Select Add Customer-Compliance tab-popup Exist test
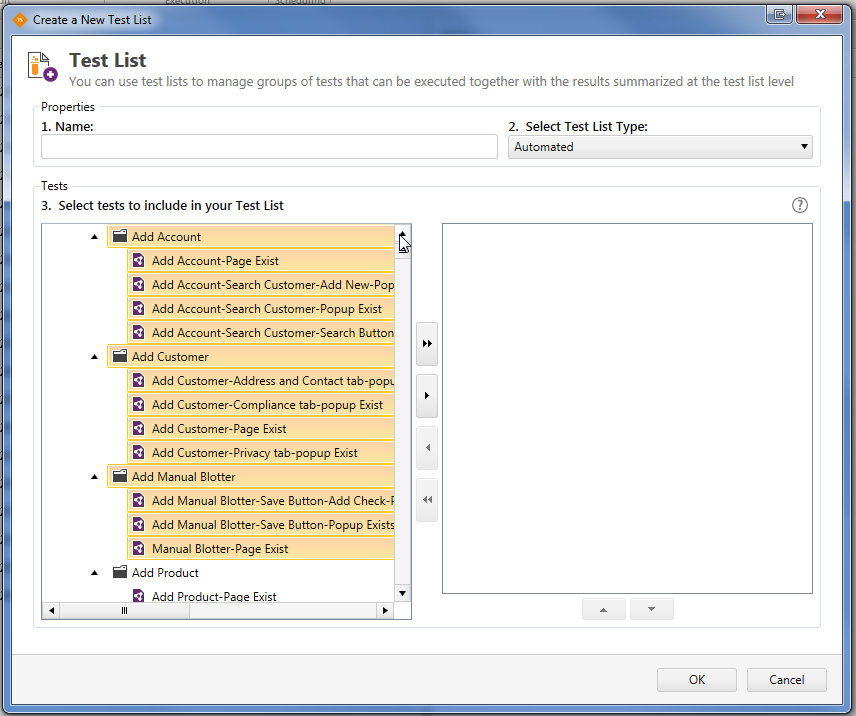Image resolution: width=856 pixels, height=716 pixels. (x=267, y=405)
